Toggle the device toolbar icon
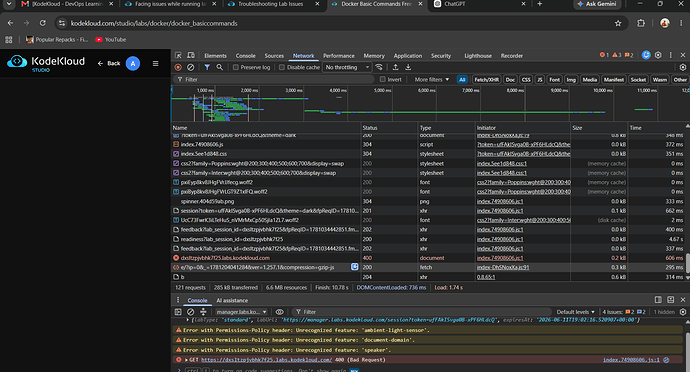Viewport: 690px width, 372px height. [191, 55]
